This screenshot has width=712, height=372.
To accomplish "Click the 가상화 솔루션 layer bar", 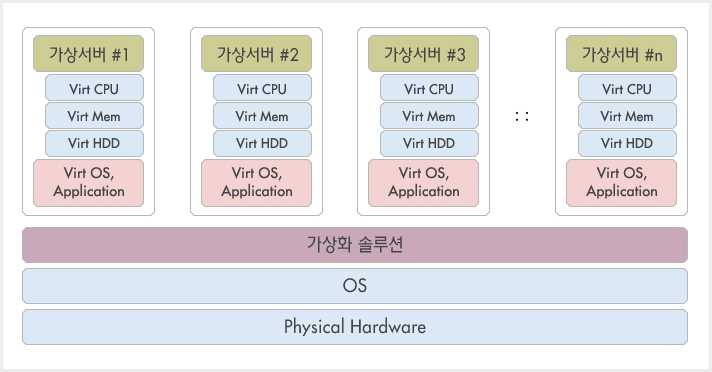I will coord(355,245).
